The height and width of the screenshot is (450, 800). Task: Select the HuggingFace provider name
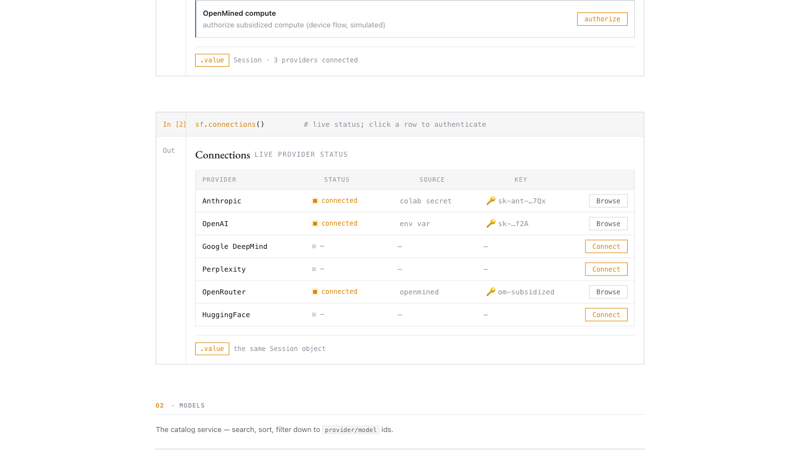[x=226, y=315]
